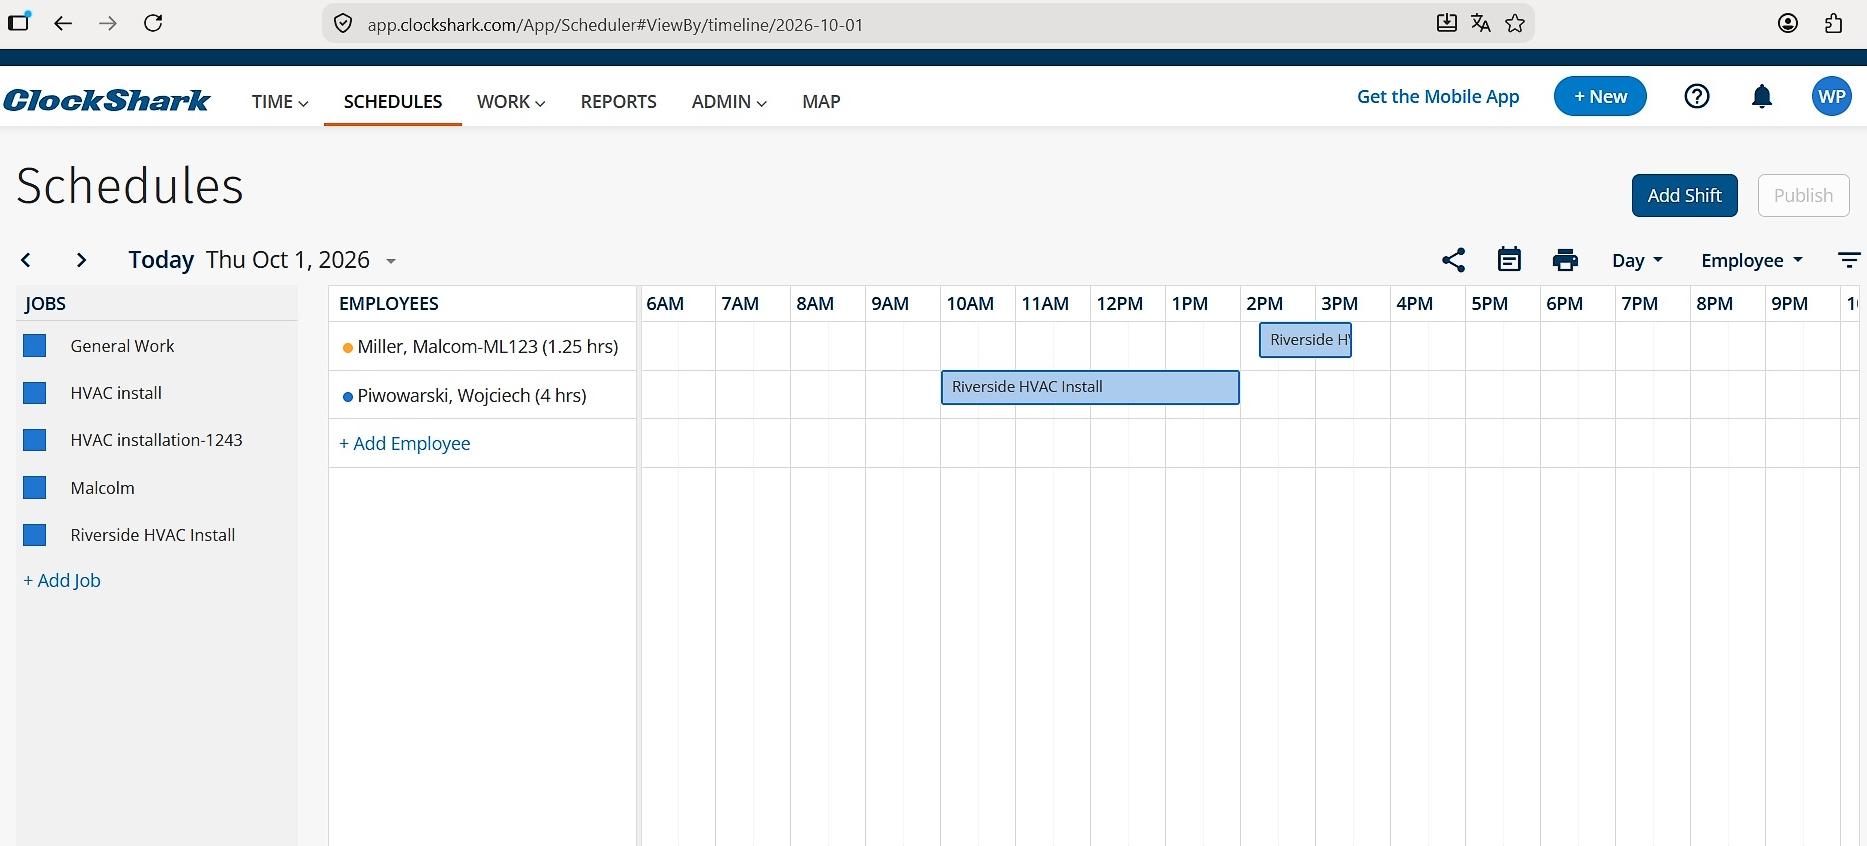Click the Publish button
Viewport: 1867px width, 846px height.
1804,195
